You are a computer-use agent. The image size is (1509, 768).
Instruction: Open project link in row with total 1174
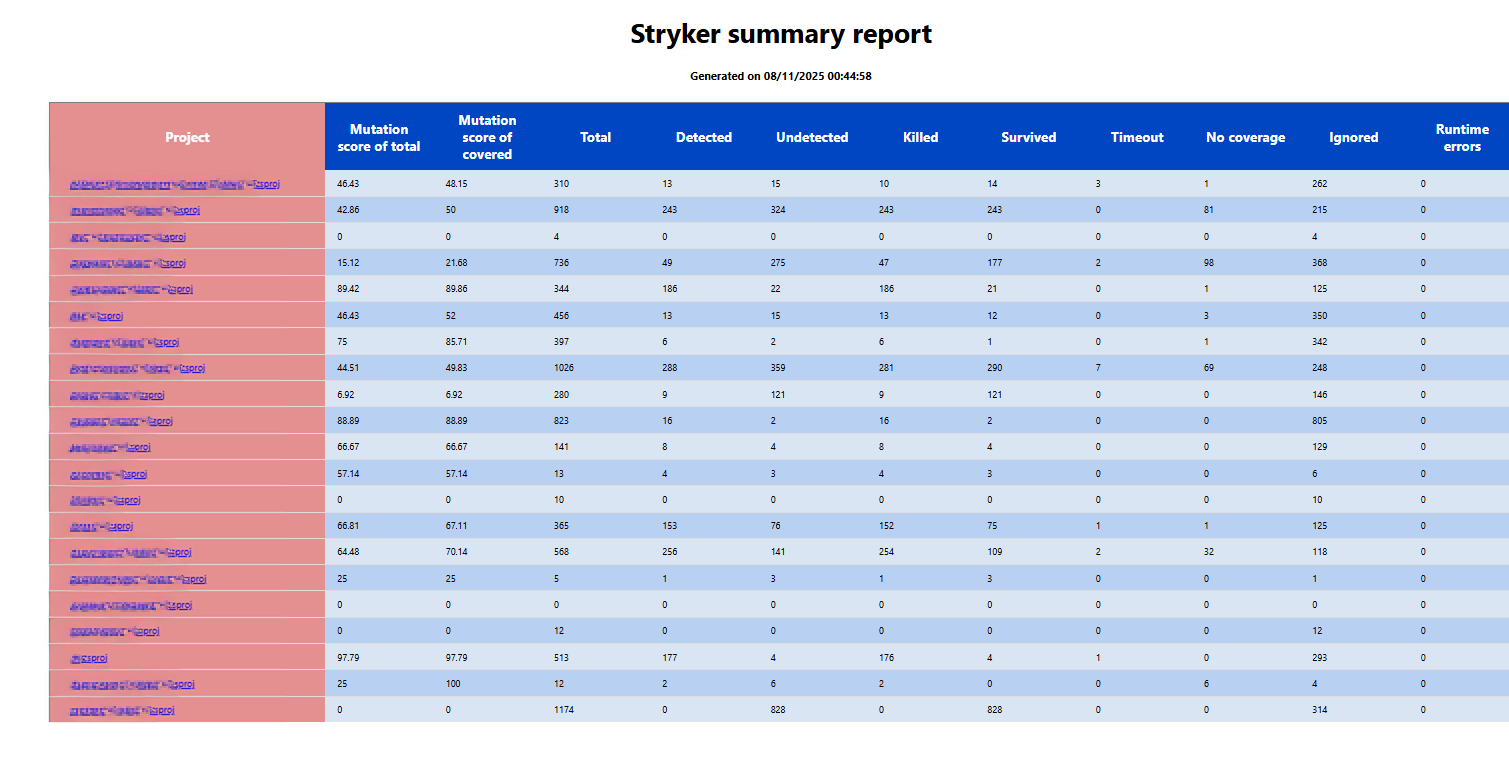point(122,711)
